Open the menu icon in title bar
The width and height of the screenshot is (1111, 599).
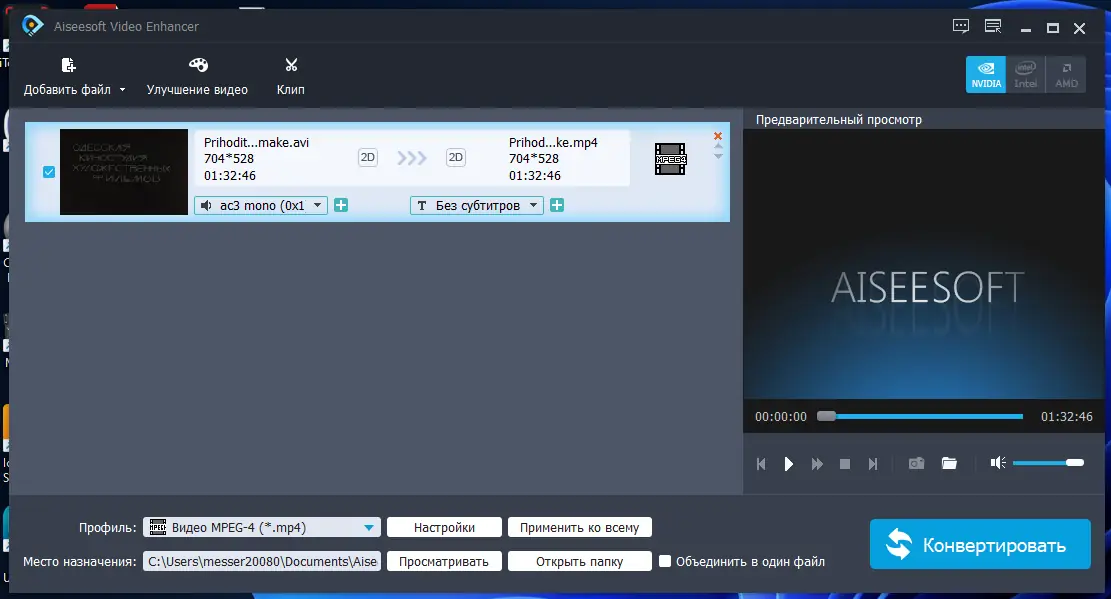(993, 27)
